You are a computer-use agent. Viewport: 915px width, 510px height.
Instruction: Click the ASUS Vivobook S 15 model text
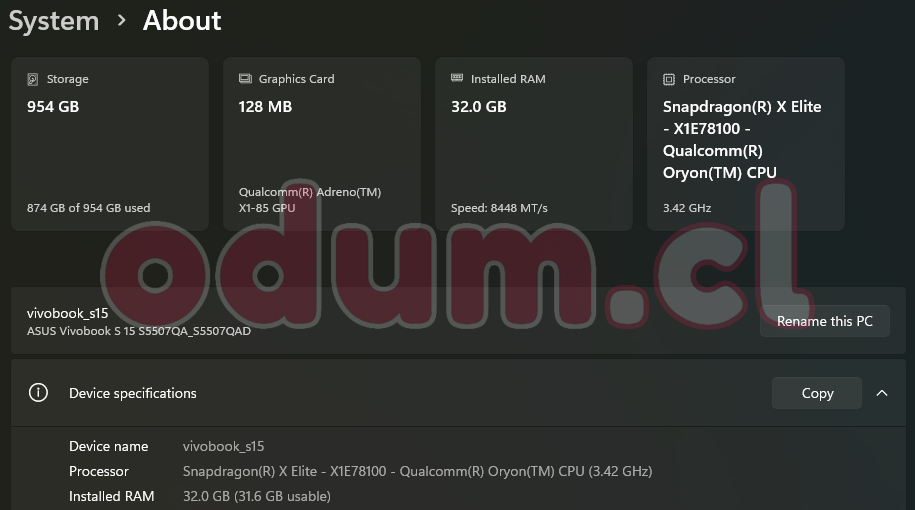point(139,331)
